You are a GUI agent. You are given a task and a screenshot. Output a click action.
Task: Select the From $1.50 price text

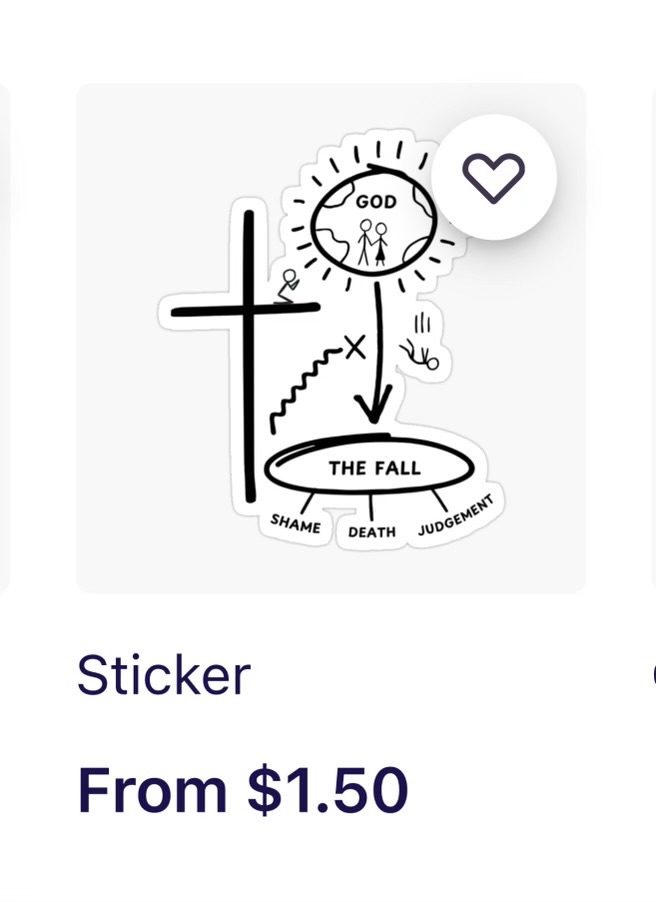(x=243, y=789)
